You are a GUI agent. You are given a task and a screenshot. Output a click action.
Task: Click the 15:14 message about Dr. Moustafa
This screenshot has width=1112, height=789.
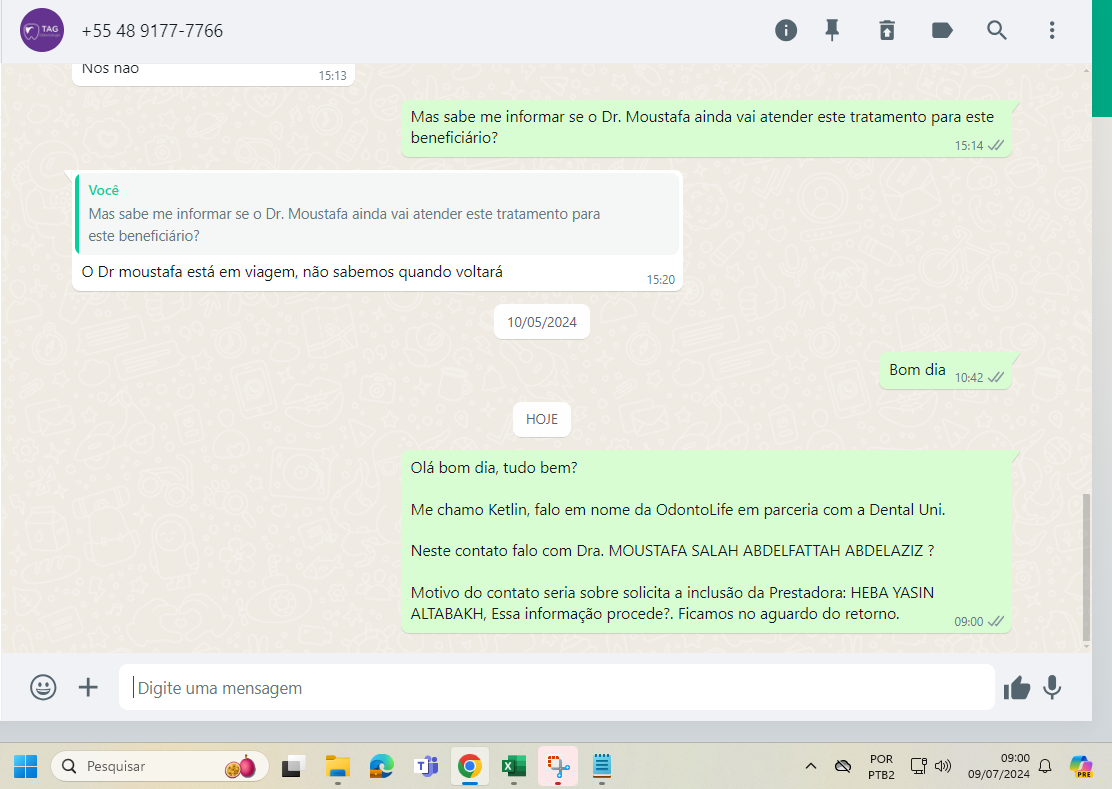click(706, 128)
